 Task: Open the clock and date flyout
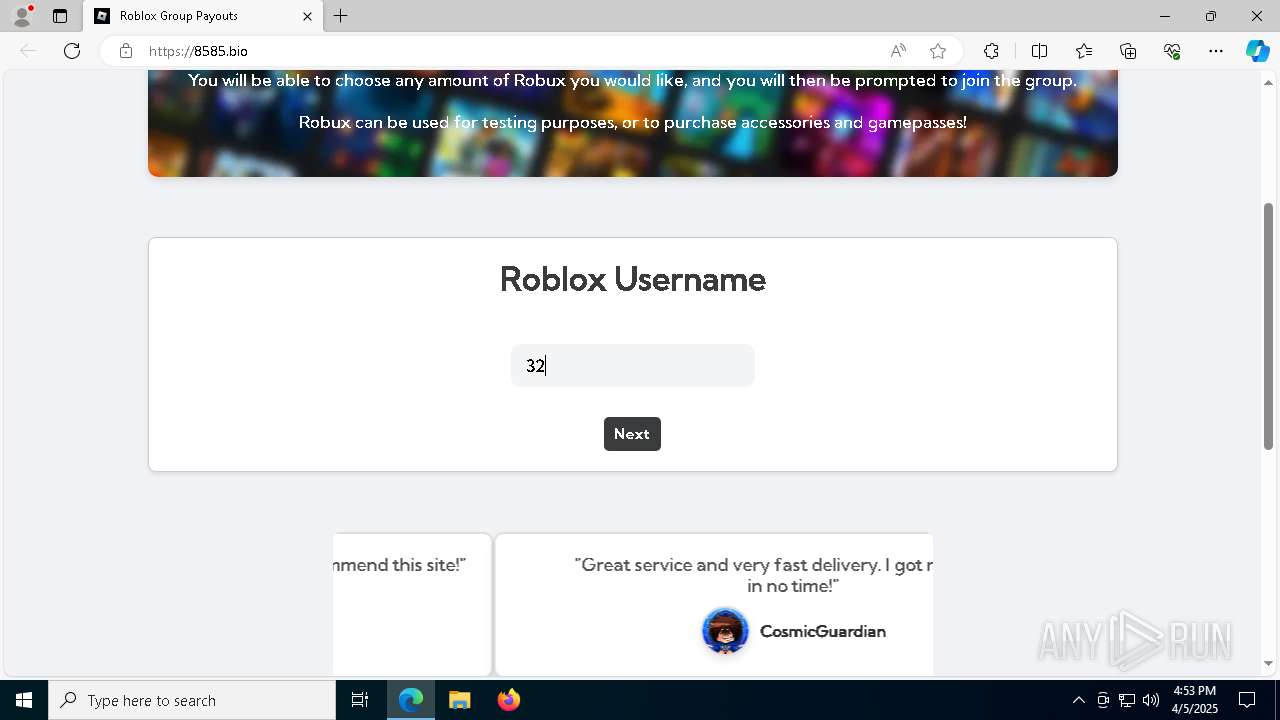1194,700
